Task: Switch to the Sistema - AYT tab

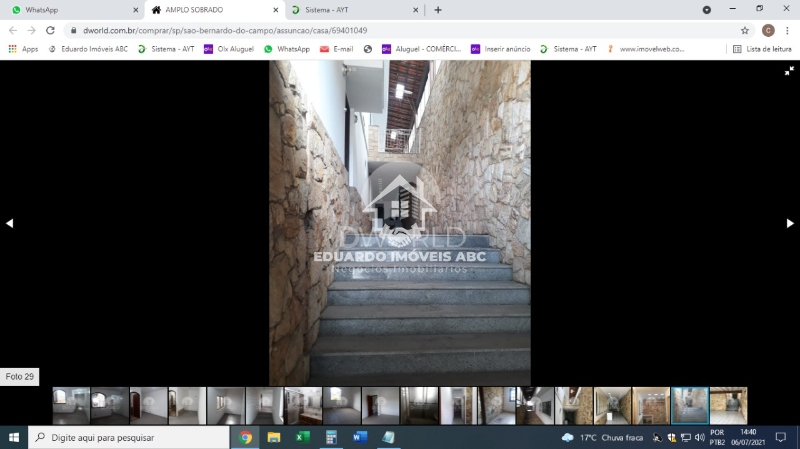Action: coord(352,10)
